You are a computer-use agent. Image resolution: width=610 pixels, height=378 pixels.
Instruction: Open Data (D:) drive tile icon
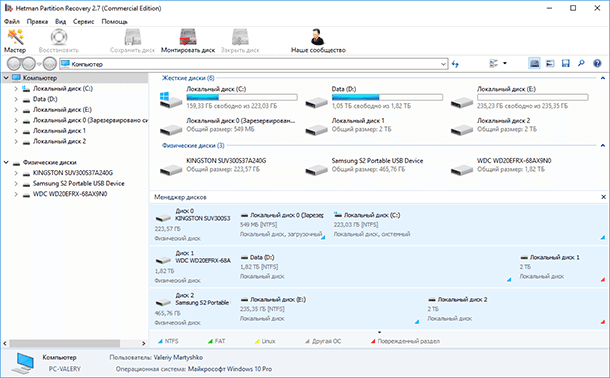point(316,102)
